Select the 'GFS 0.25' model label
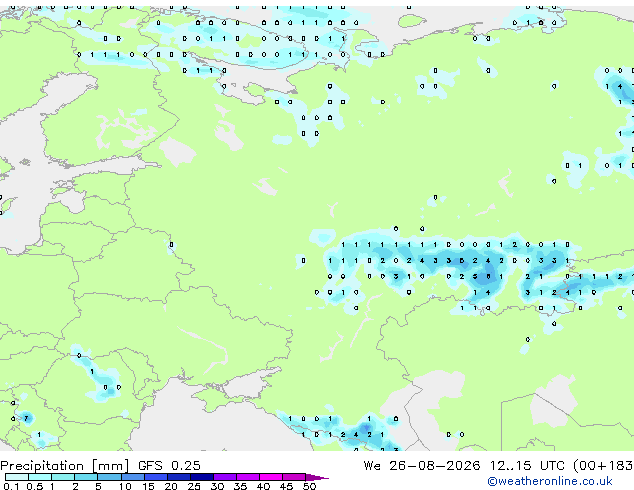 pos(169,466)
